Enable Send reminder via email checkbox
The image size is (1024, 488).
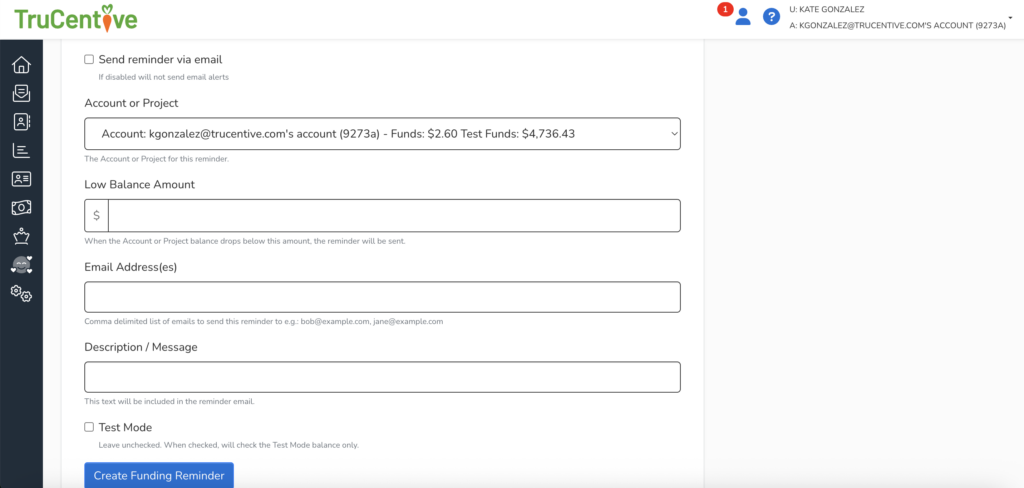[x=89, y=60]
